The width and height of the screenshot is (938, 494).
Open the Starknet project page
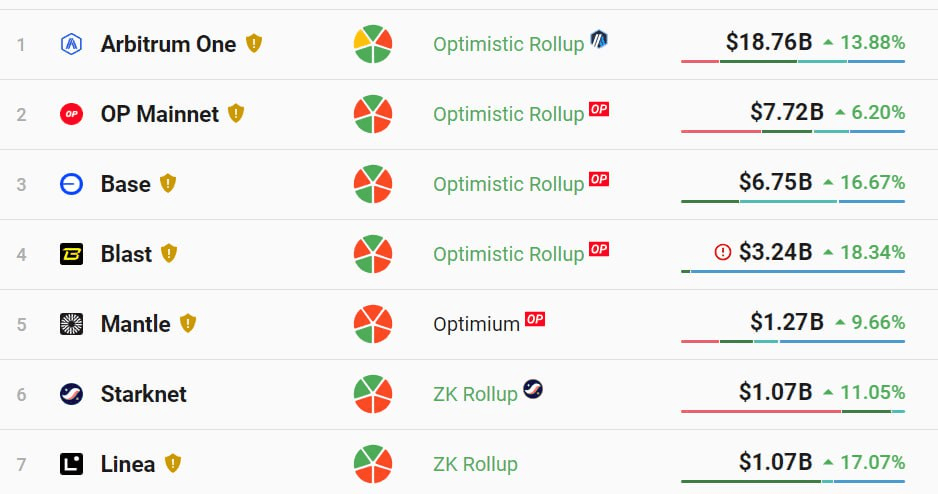tap(143, 394)
